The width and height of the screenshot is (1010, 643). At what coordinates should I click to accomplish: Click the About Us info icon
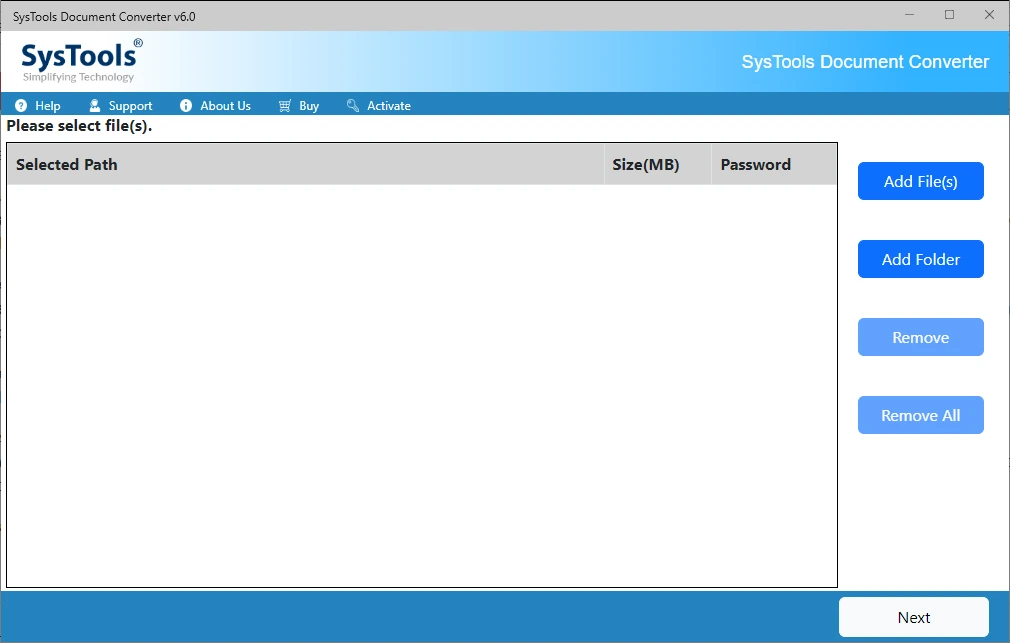point(186,106)
